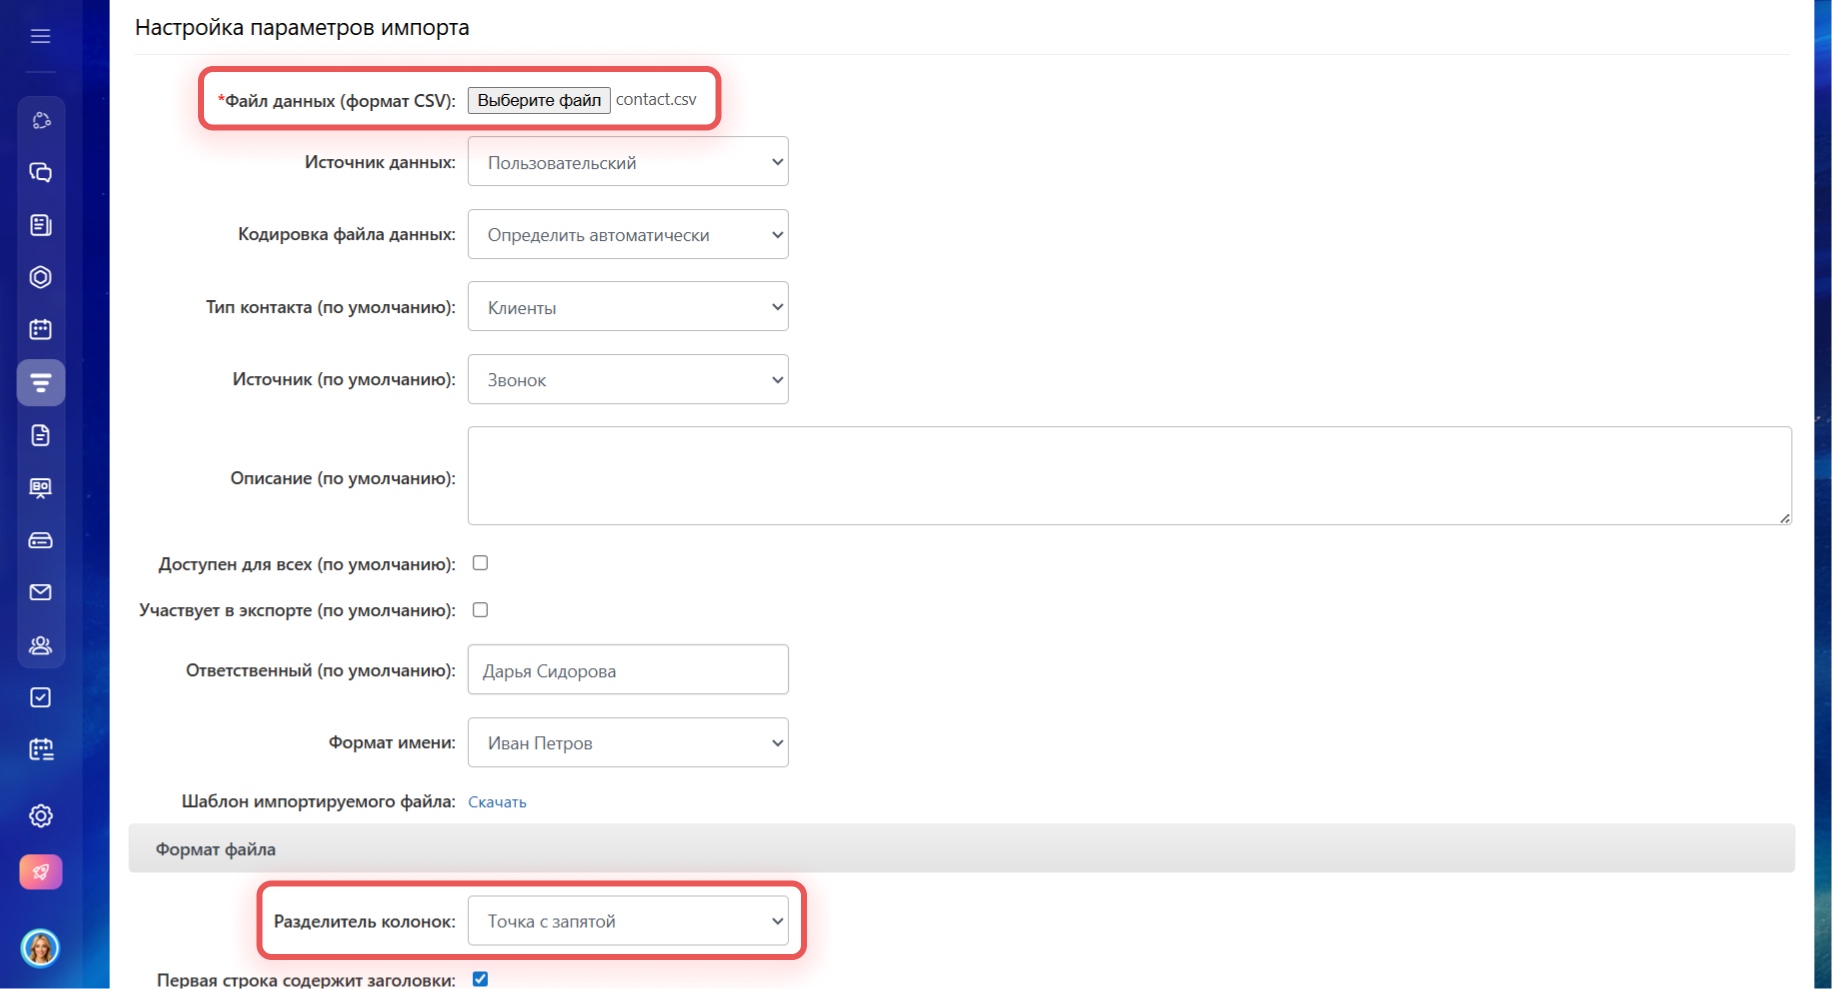This screenshot has width=1832, height=989.
Task: Click the highlighted CRM funnel icon
Action: 41,383
